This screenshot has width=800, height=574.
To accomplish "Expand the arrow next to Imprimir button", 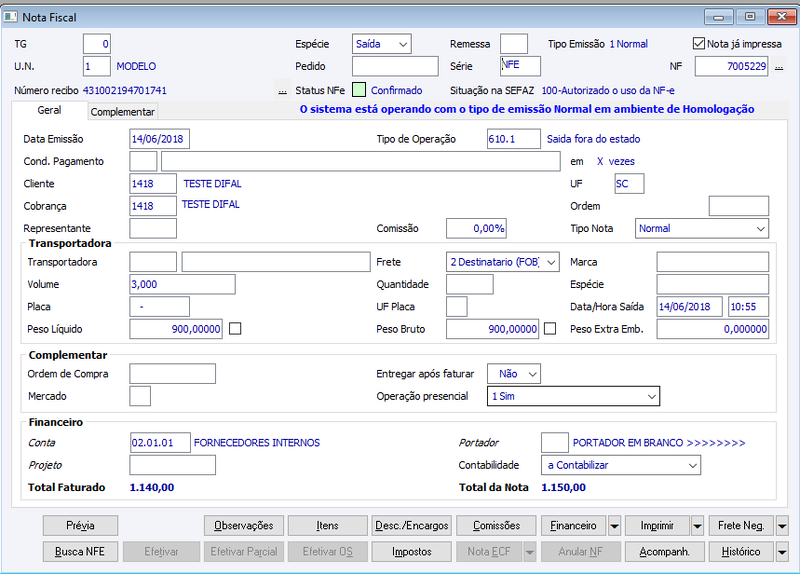I will coord(697,526).
